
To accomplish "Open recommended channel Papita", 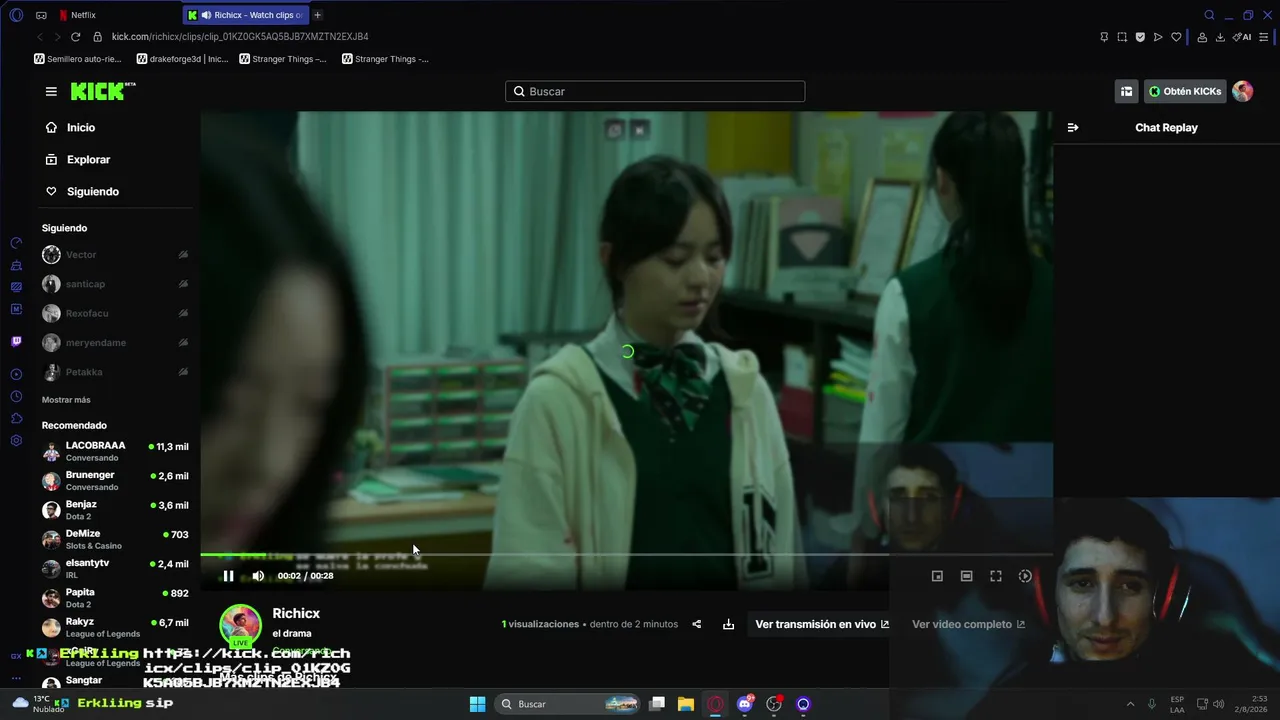I will point(115,598).
